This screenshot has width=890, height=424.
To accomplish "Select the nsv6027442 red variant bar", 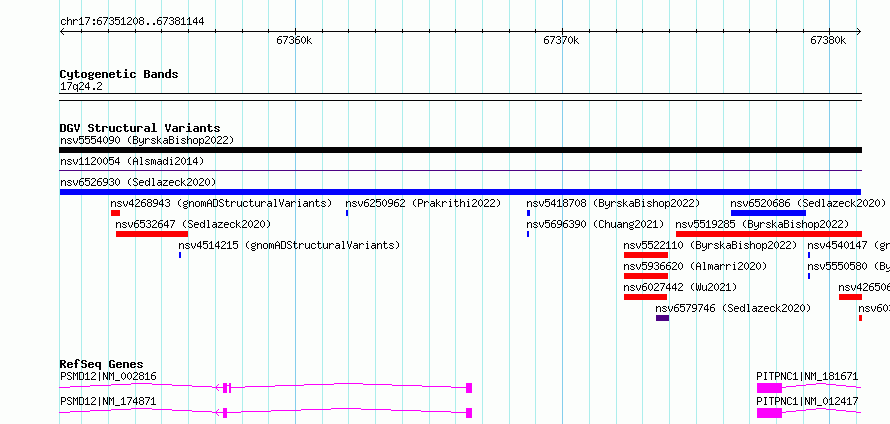I will point(645,297).
